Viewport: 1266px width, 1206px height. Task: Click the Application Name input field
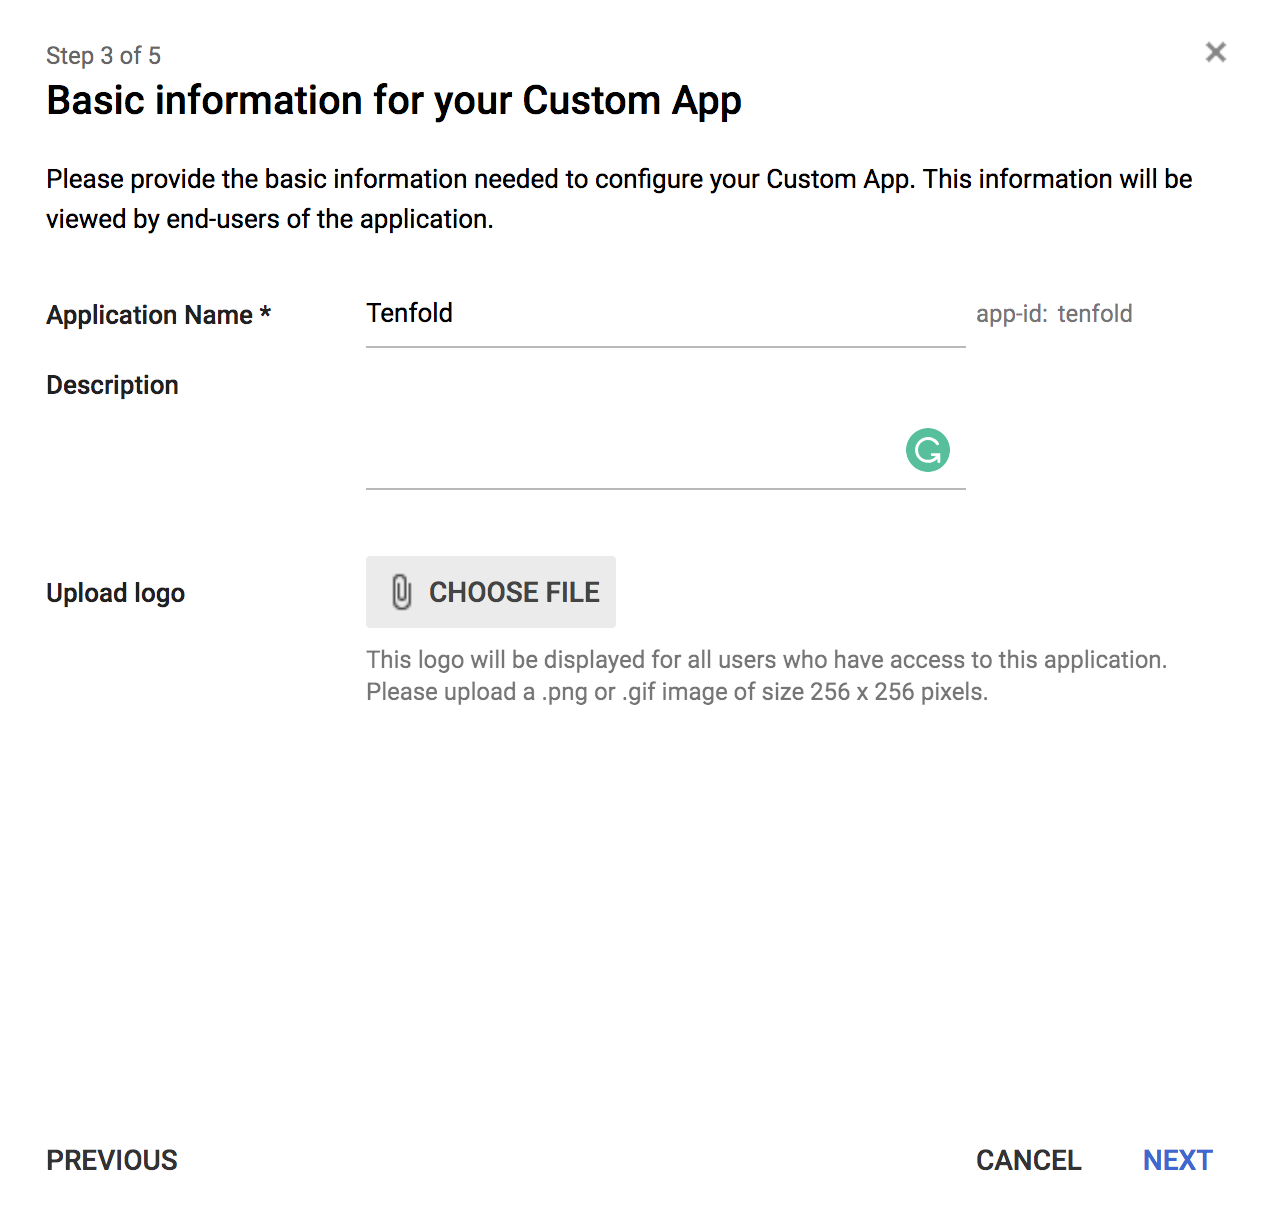[665, 315]
